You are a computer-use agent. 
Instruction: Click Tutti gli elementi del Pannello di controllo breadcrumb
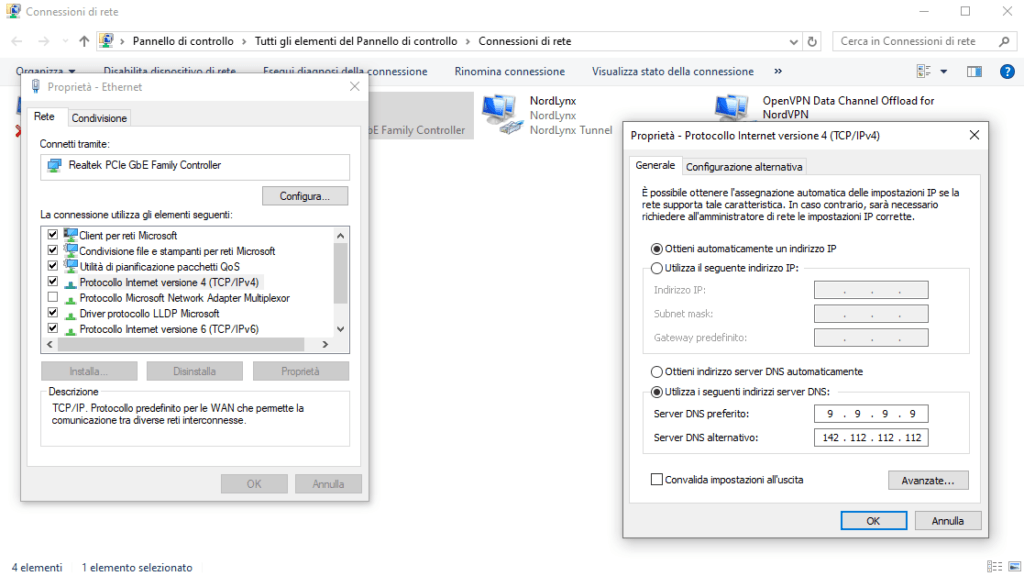356,41
